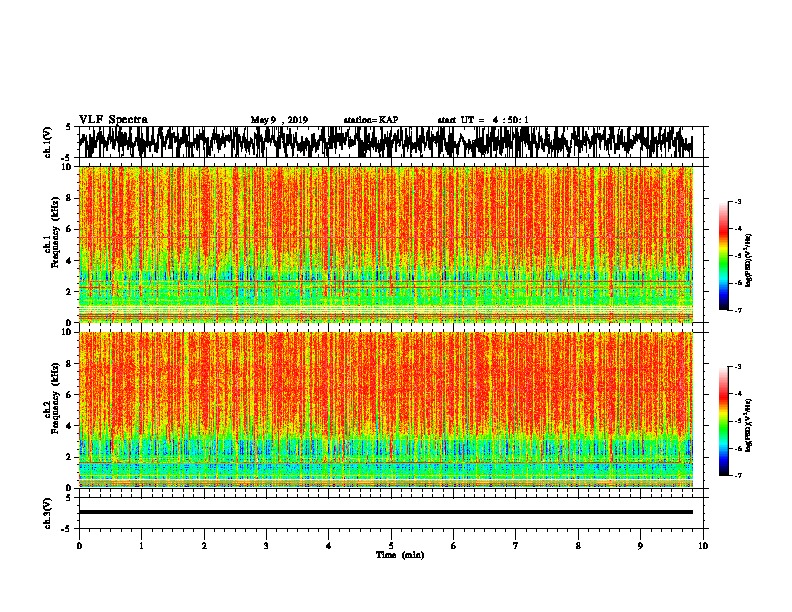Click the "5" upper tick of ch.1(V) axis
Screen dimensions: 792x612
(x=69, y=127)
